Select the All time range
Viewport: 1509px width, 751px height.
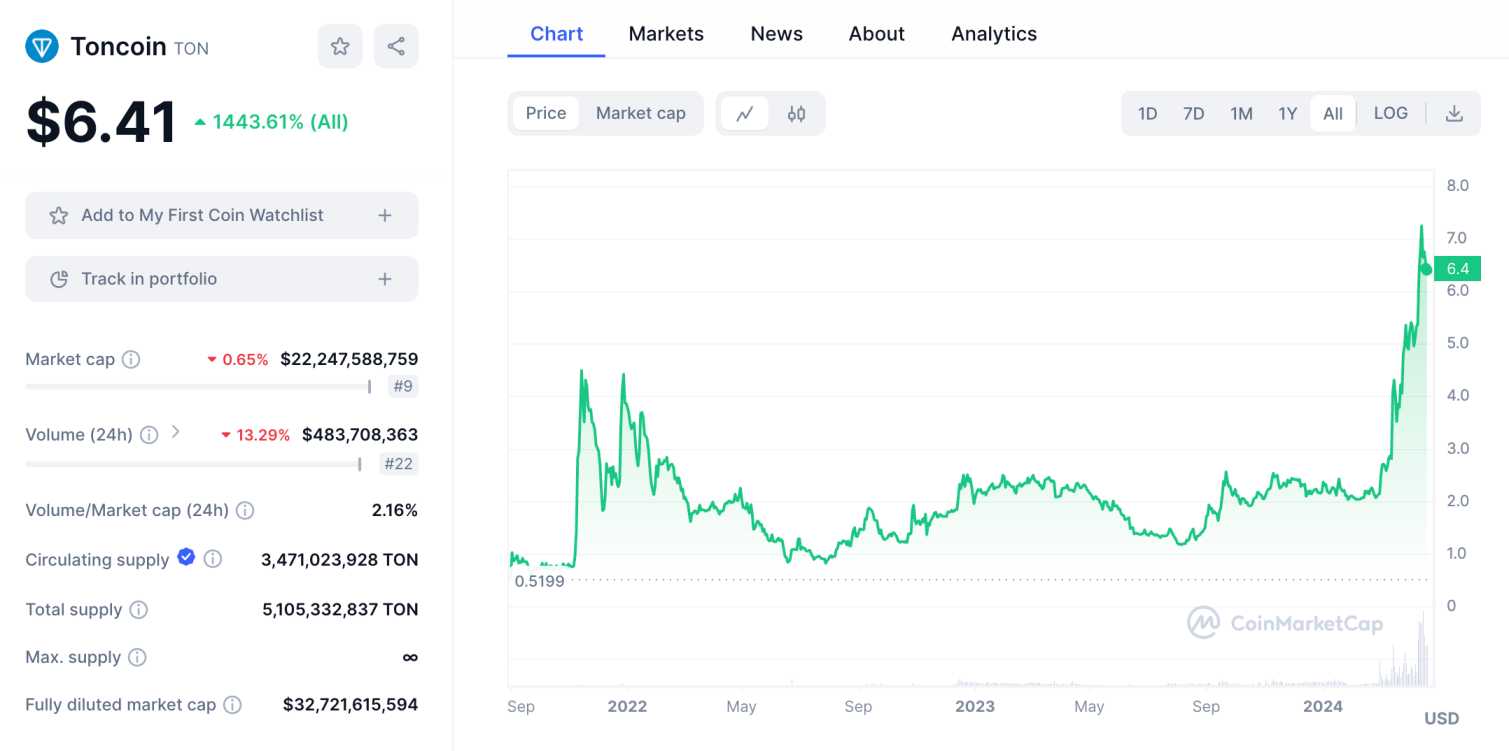point(1333,113)
